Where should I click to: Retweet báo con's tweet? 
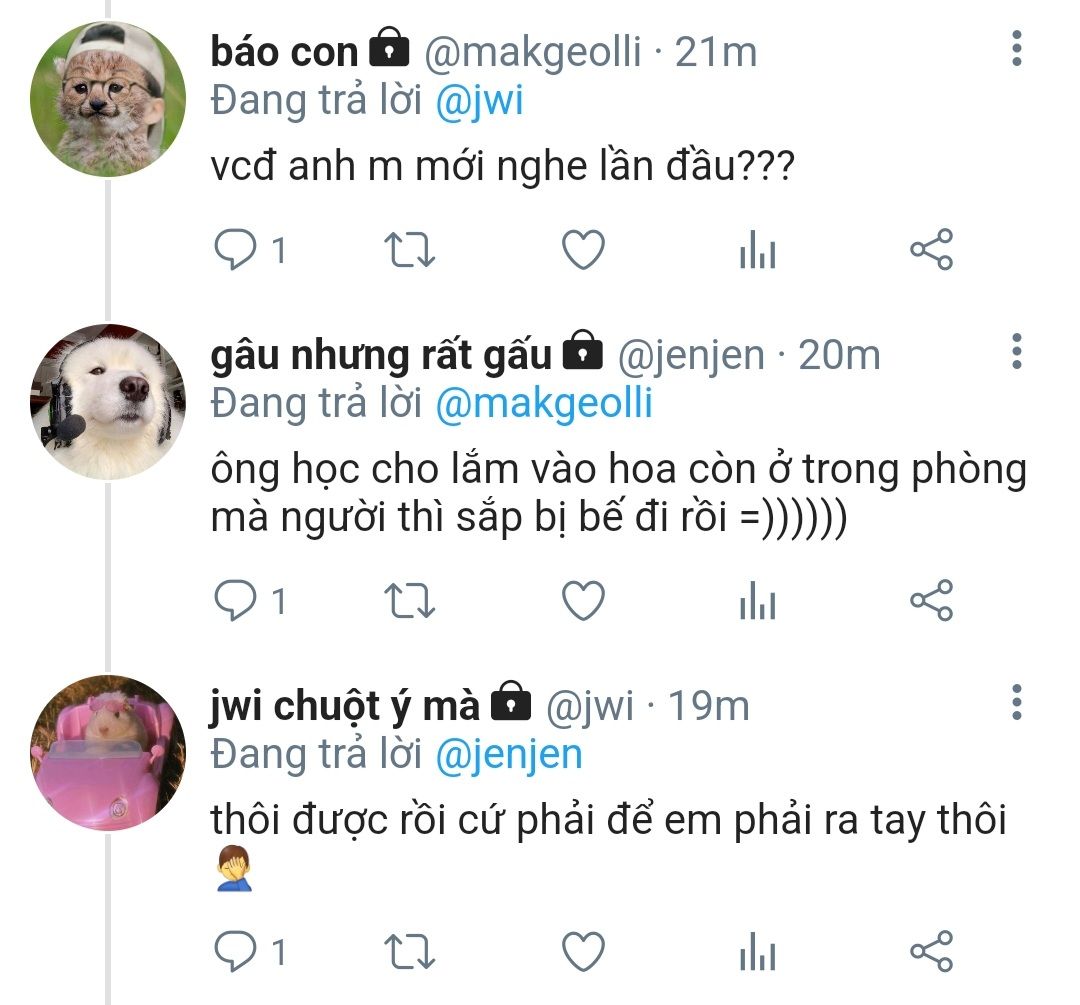[409, 249]
